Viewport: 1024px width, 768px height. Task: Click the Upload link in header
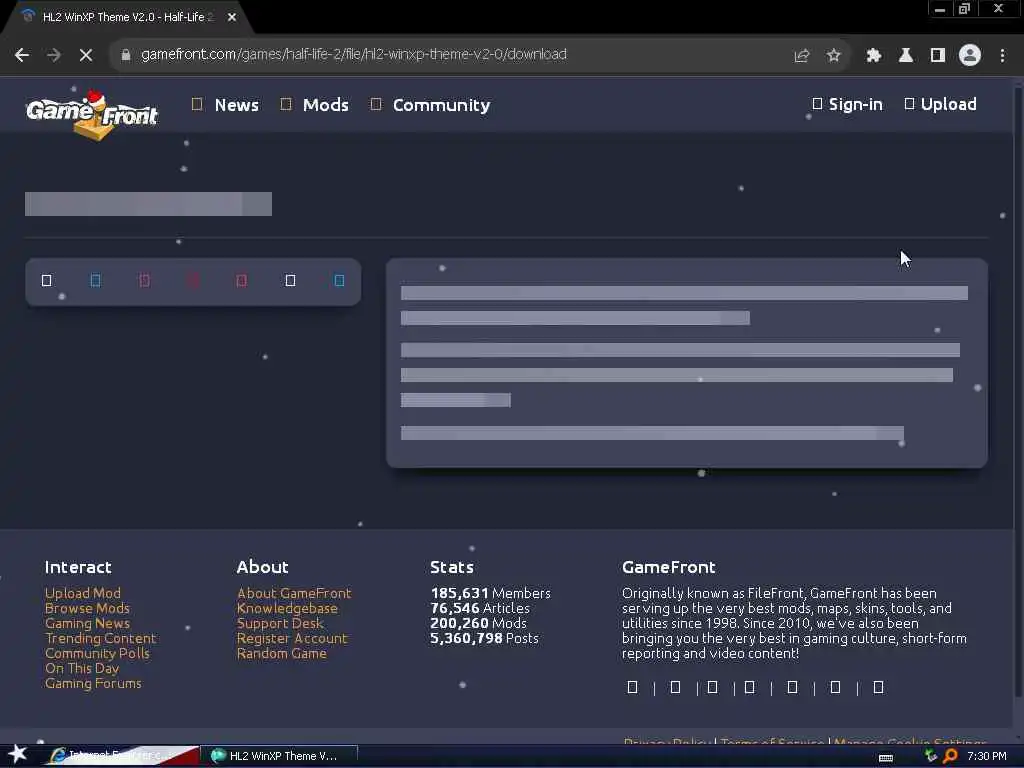coord(940,104)
